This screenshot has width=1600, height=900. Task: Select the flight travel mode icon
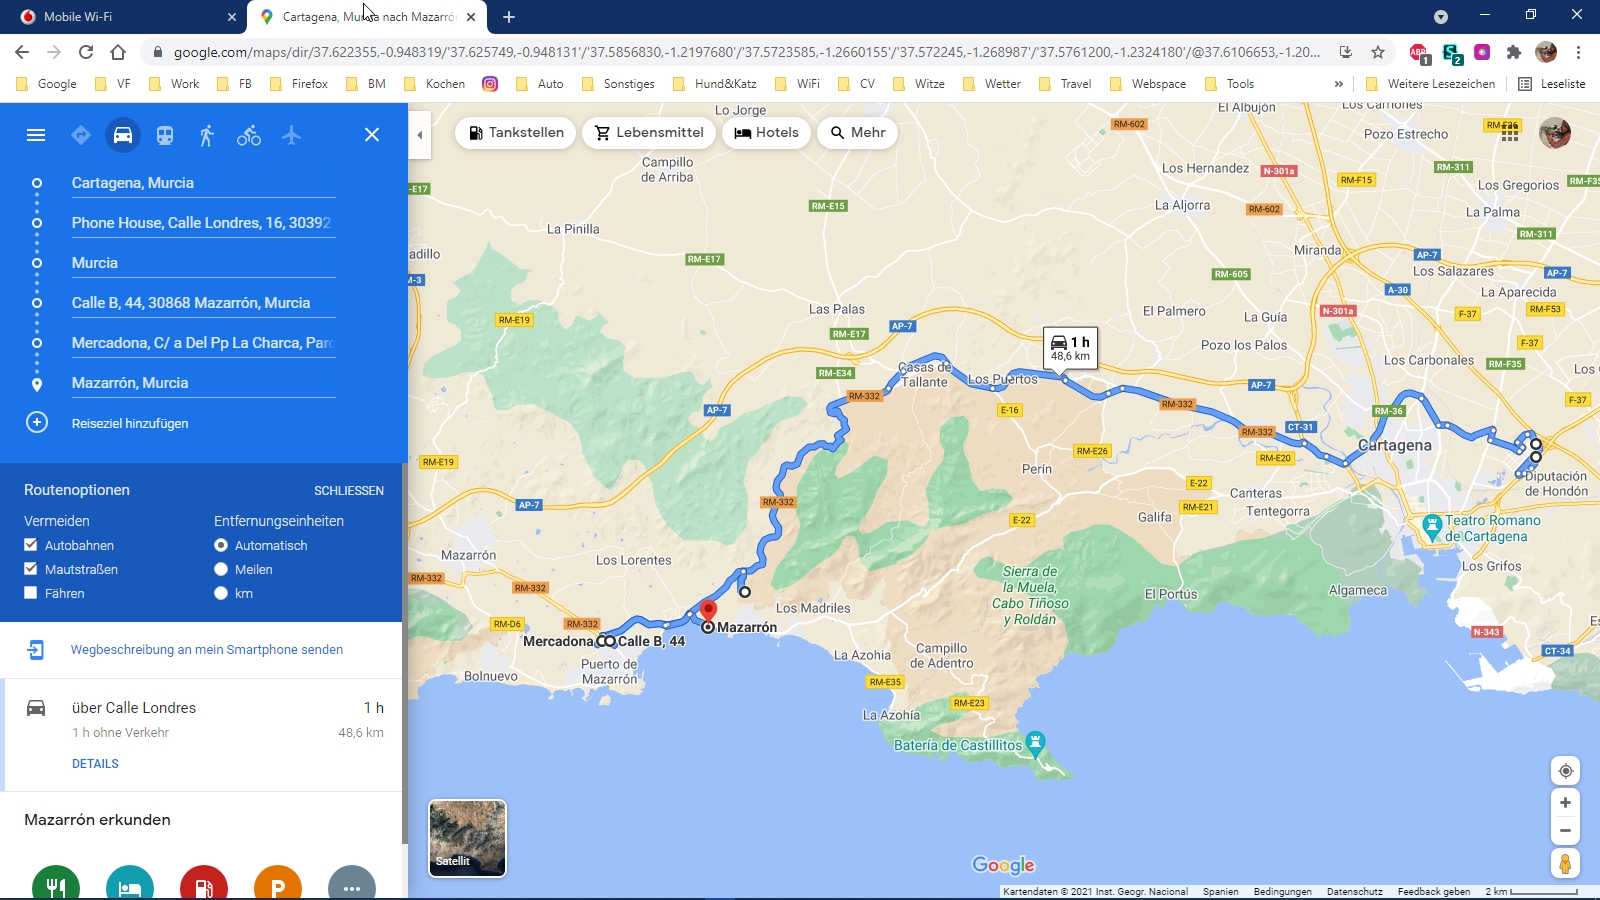(x=291, y=135)
